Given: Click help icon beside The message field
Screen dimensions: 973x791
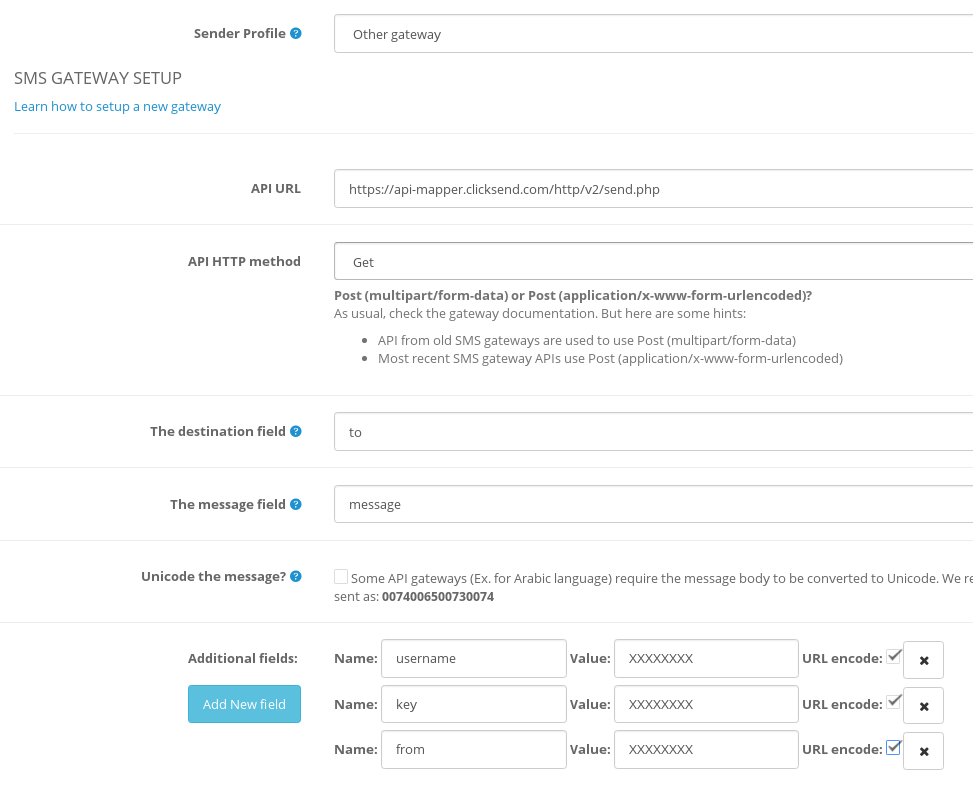Looking at the screenshot, I should click(296, 504).
